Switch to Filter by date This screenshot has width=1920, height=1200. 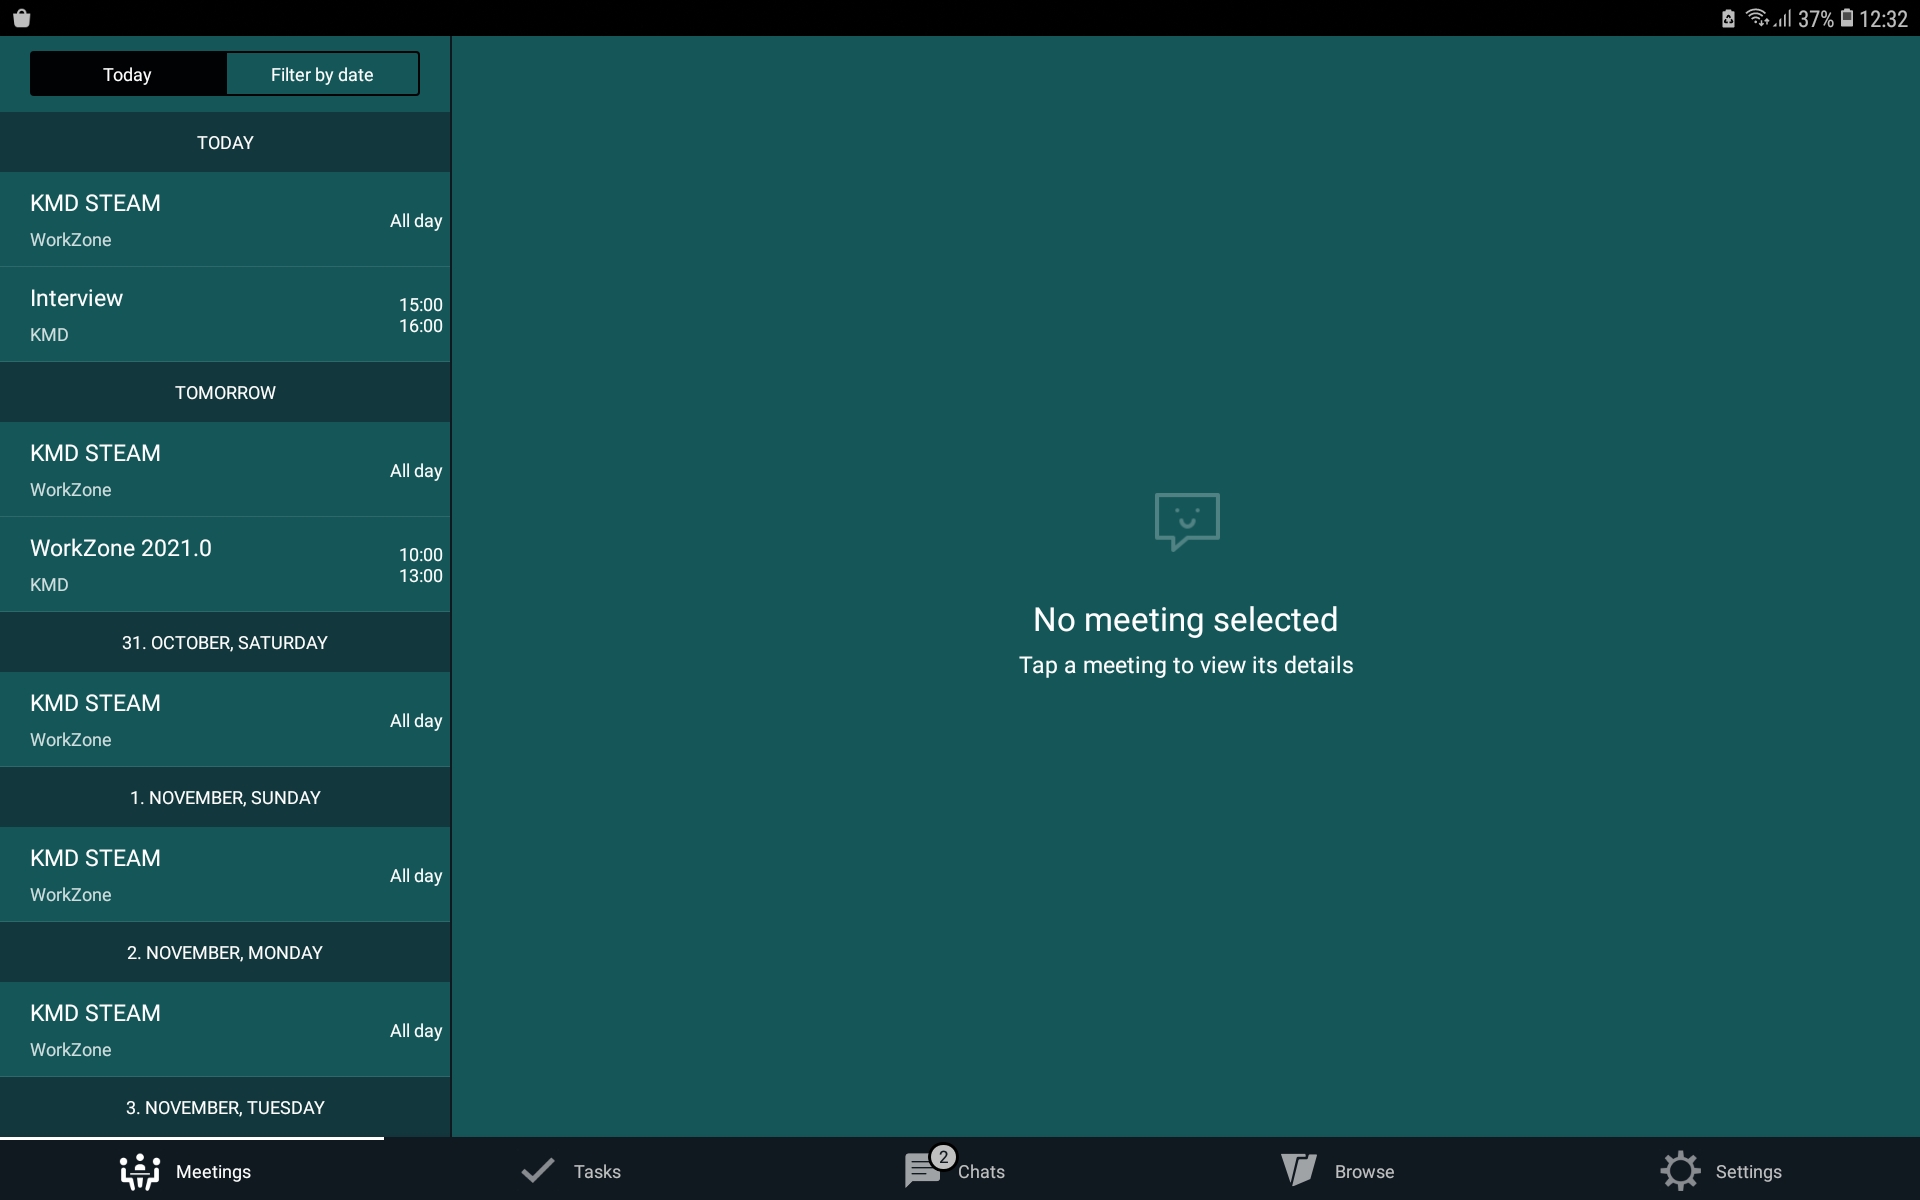pyautogui.click(x=322, y=75)
